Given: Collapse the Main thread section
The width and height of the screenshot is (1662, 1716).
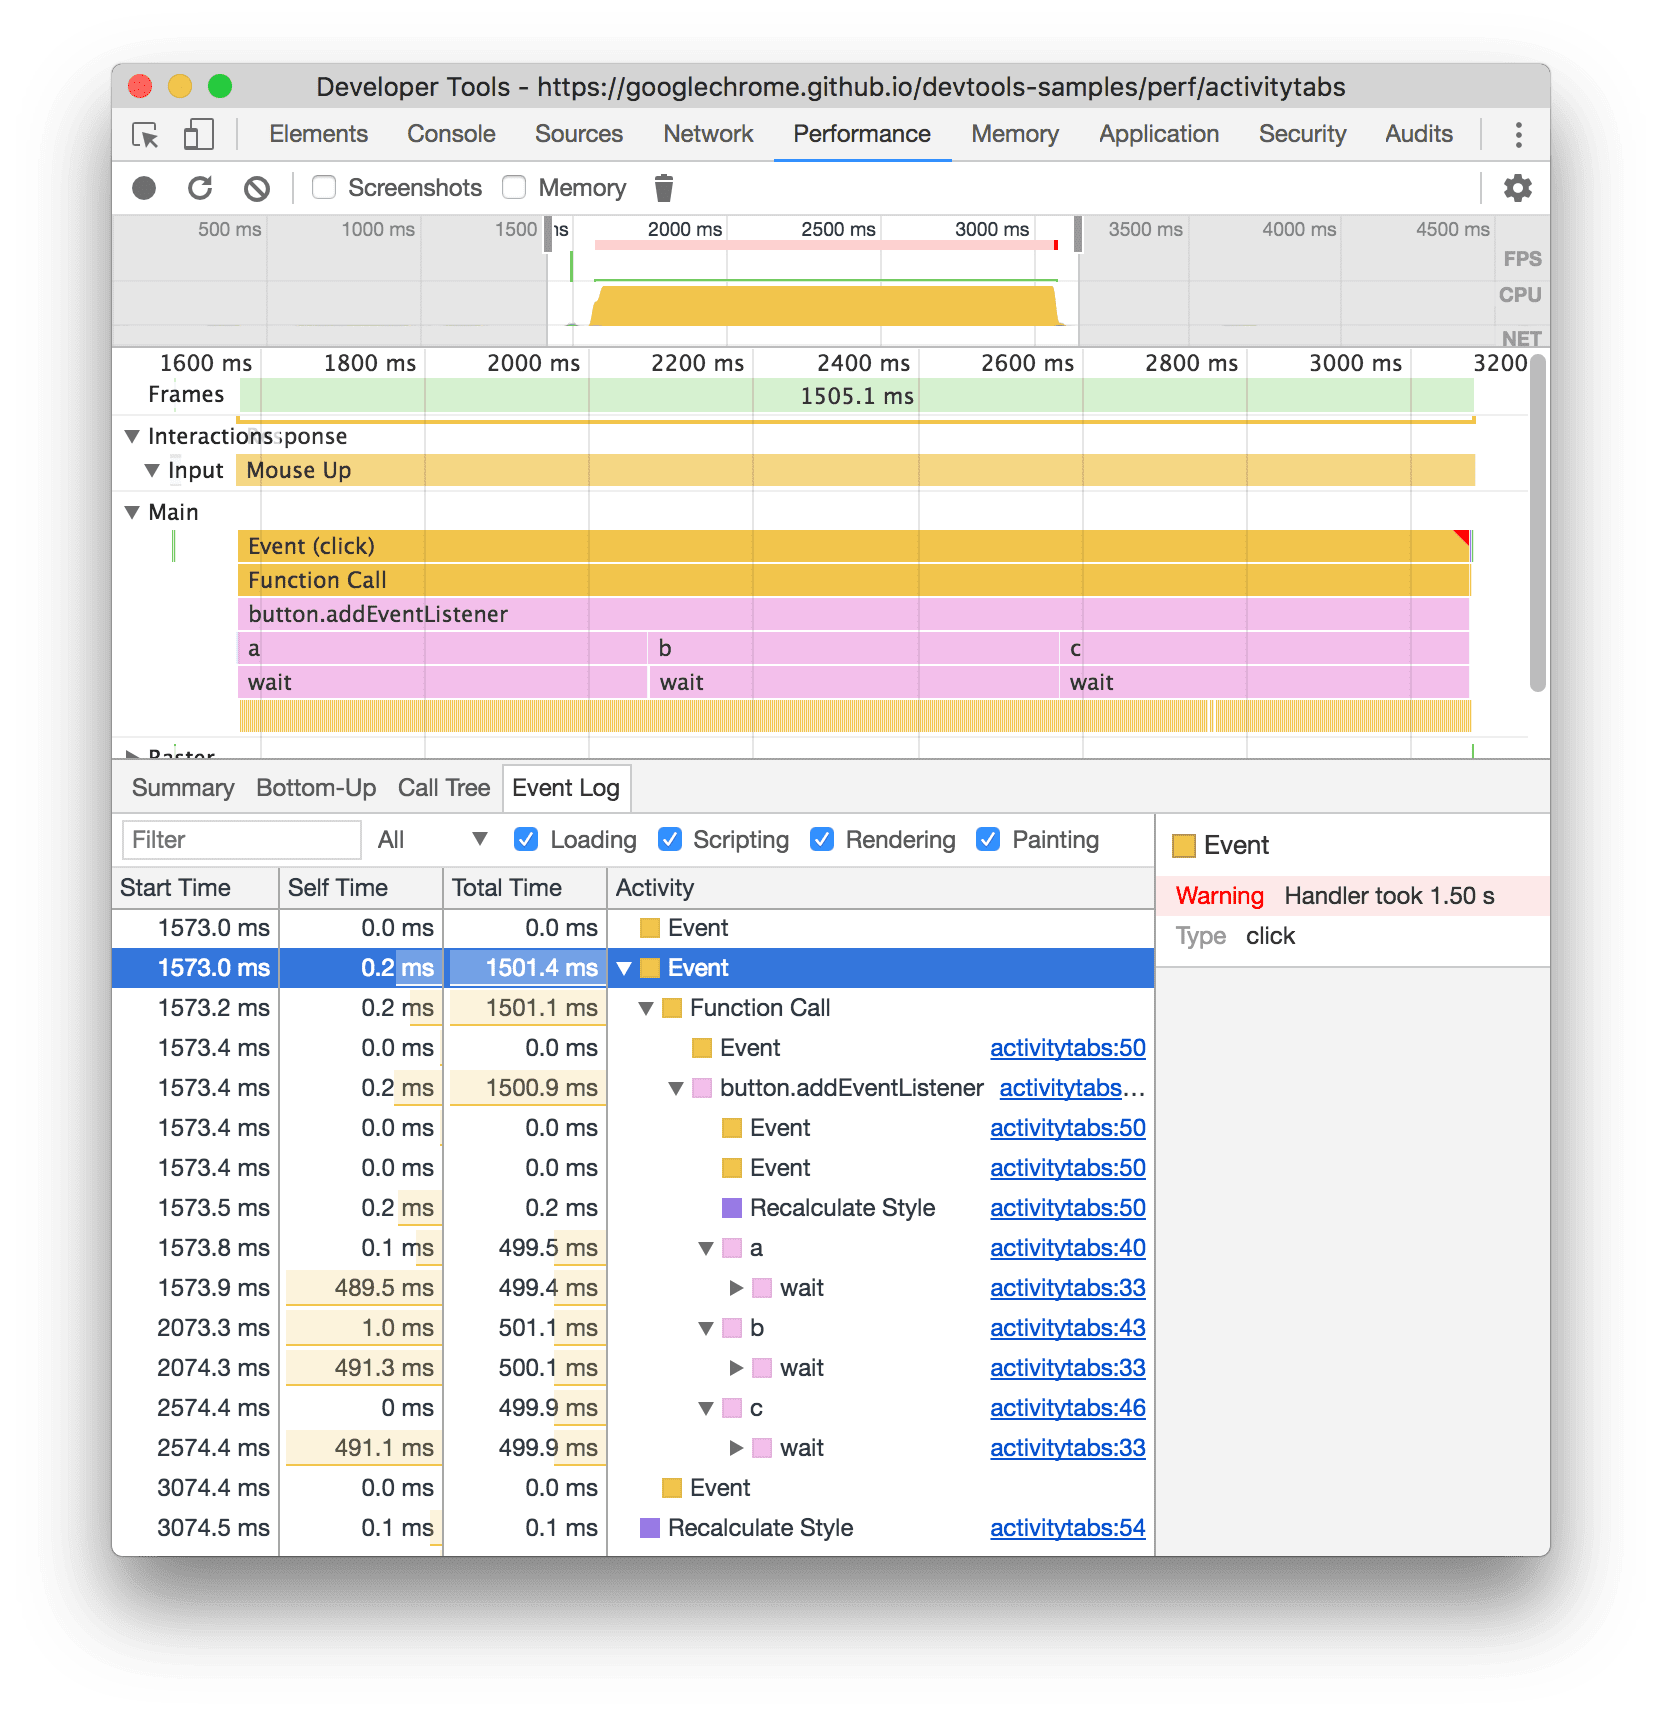Looking at the screenshot, I should tap(133, 512).
